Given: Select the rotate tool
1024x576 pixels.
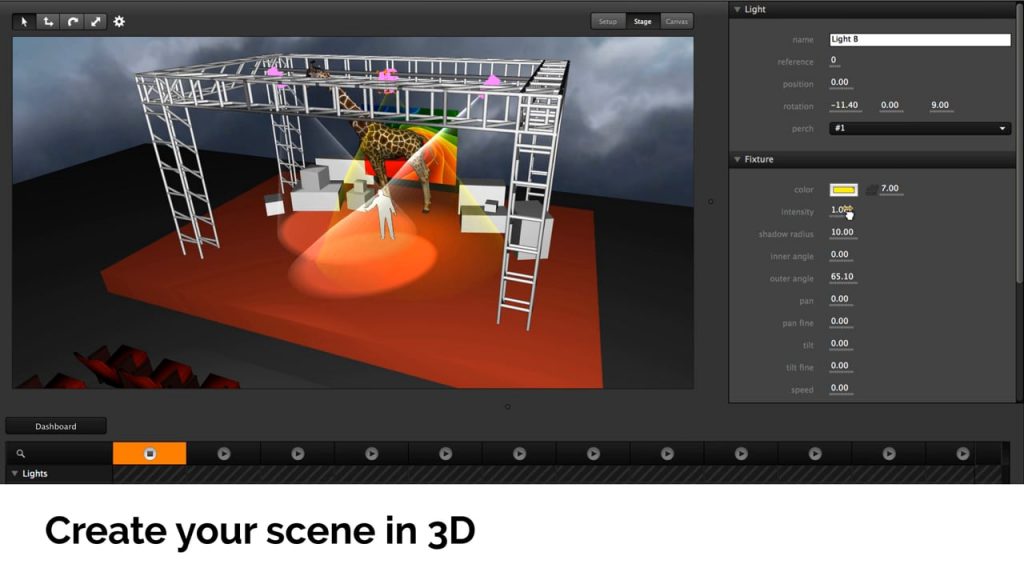Looking at the screenshot, I should [x=72, y=21].
